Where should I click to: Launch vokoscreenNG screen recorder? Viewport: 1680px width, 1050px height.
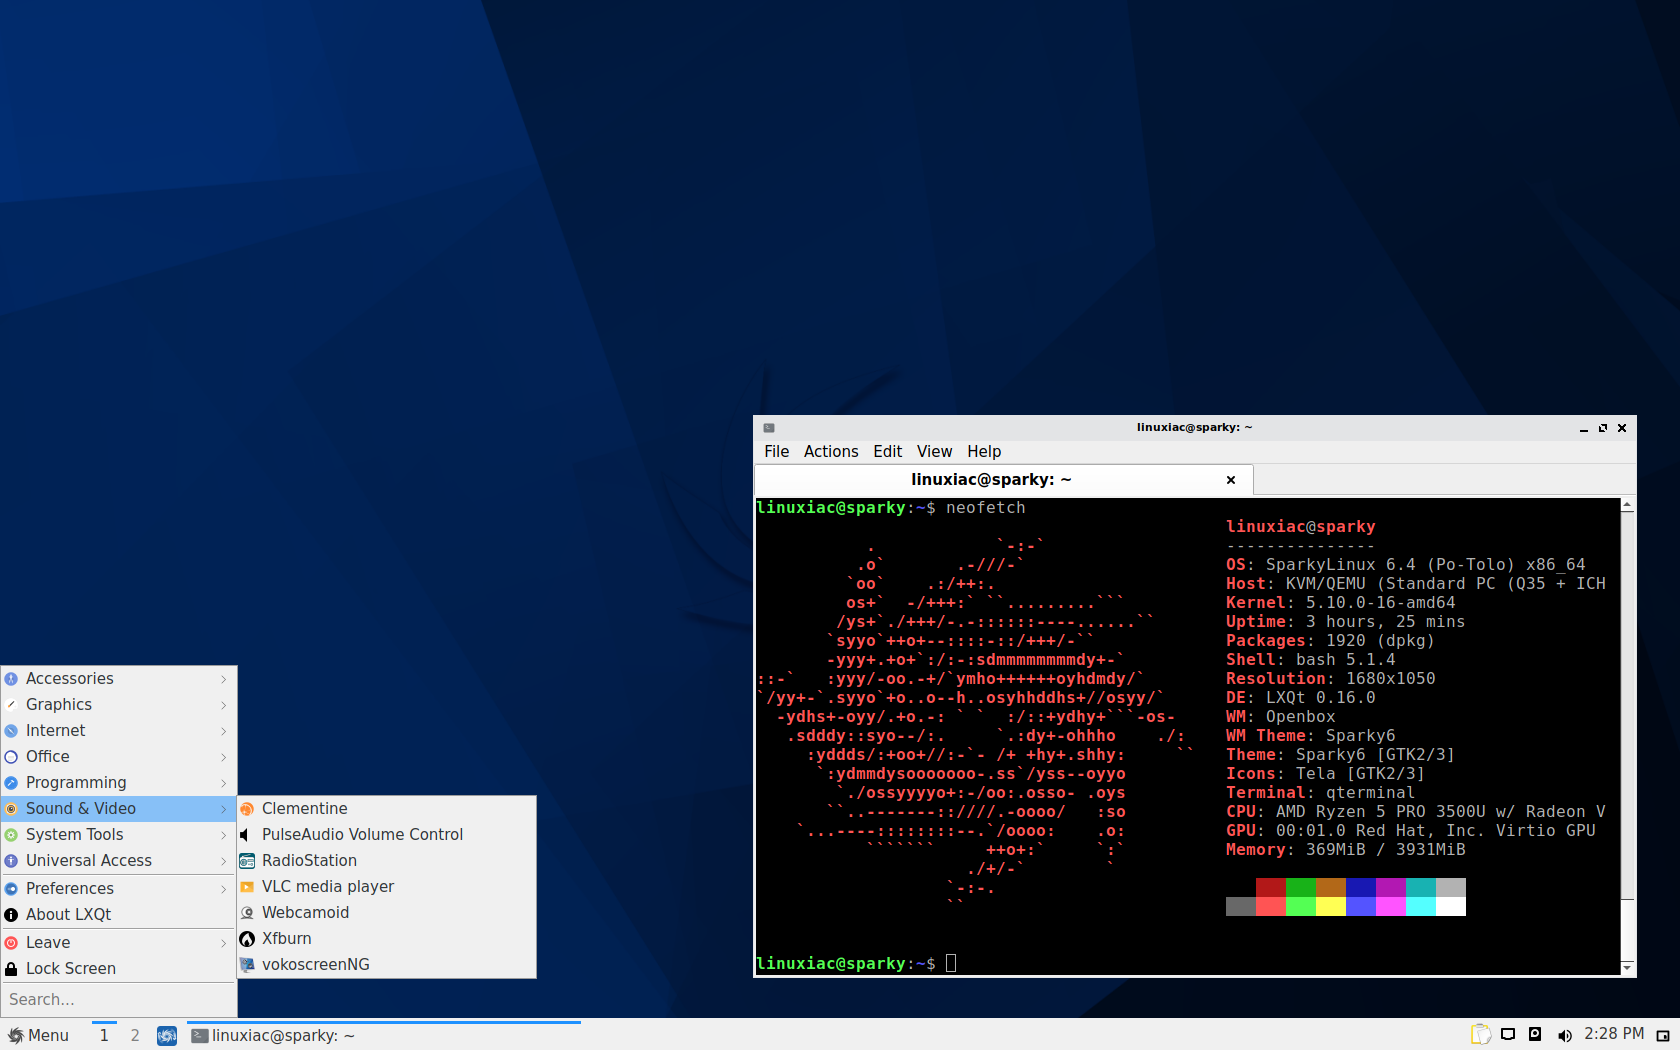pyautogui.click(x=386, y=964)
